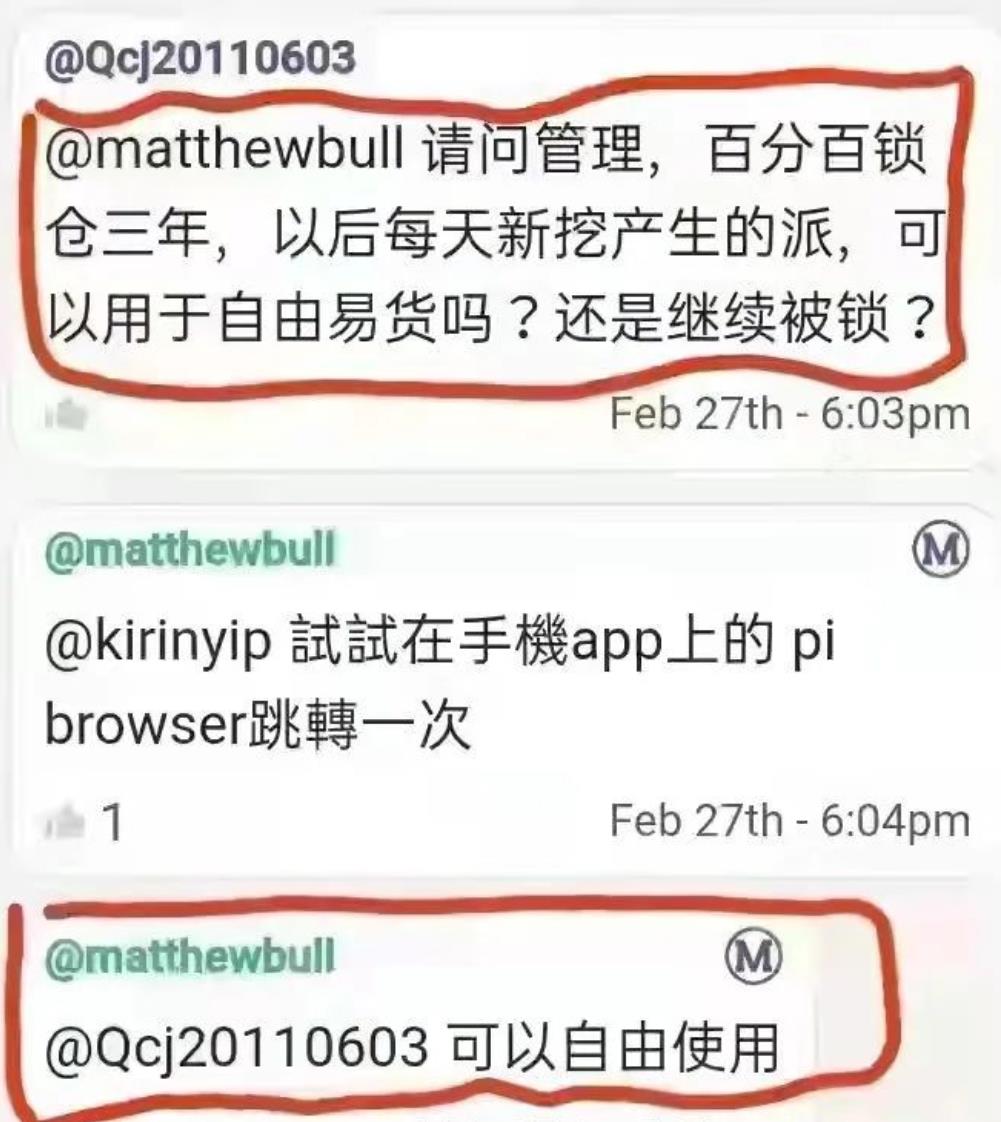The image size is (1001, 1122).
Task: Like the Qcj20110603 question message
Action: click(66, 414)
